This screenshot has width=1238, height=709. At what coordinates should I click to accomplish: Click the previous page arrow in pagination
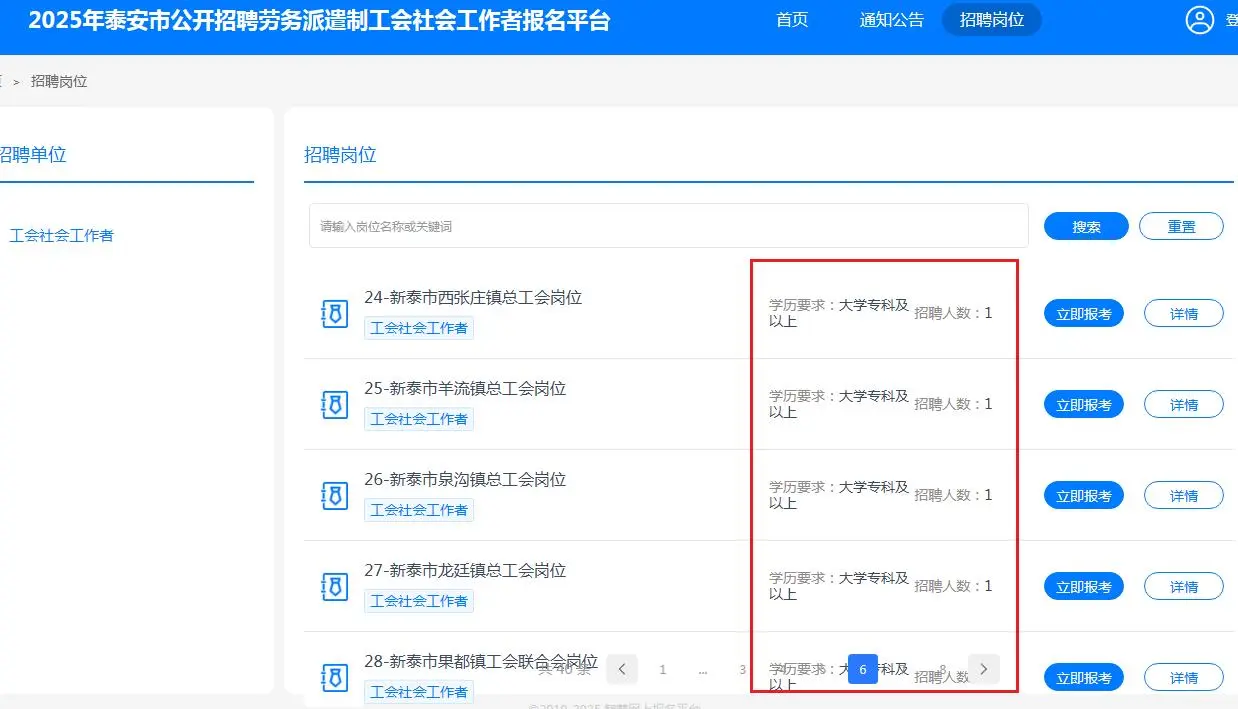[x=622, y=669]
